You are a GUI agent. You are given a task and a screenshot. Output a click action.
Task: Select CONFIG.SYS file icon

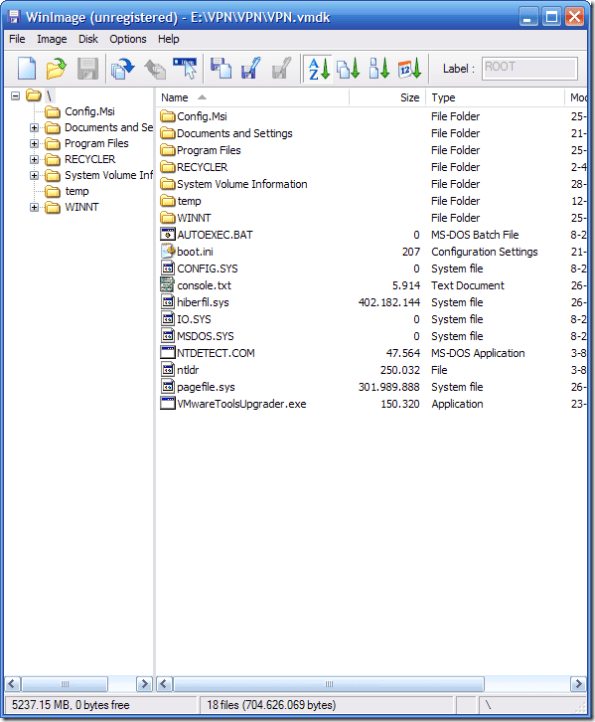[x=168, y=268]
